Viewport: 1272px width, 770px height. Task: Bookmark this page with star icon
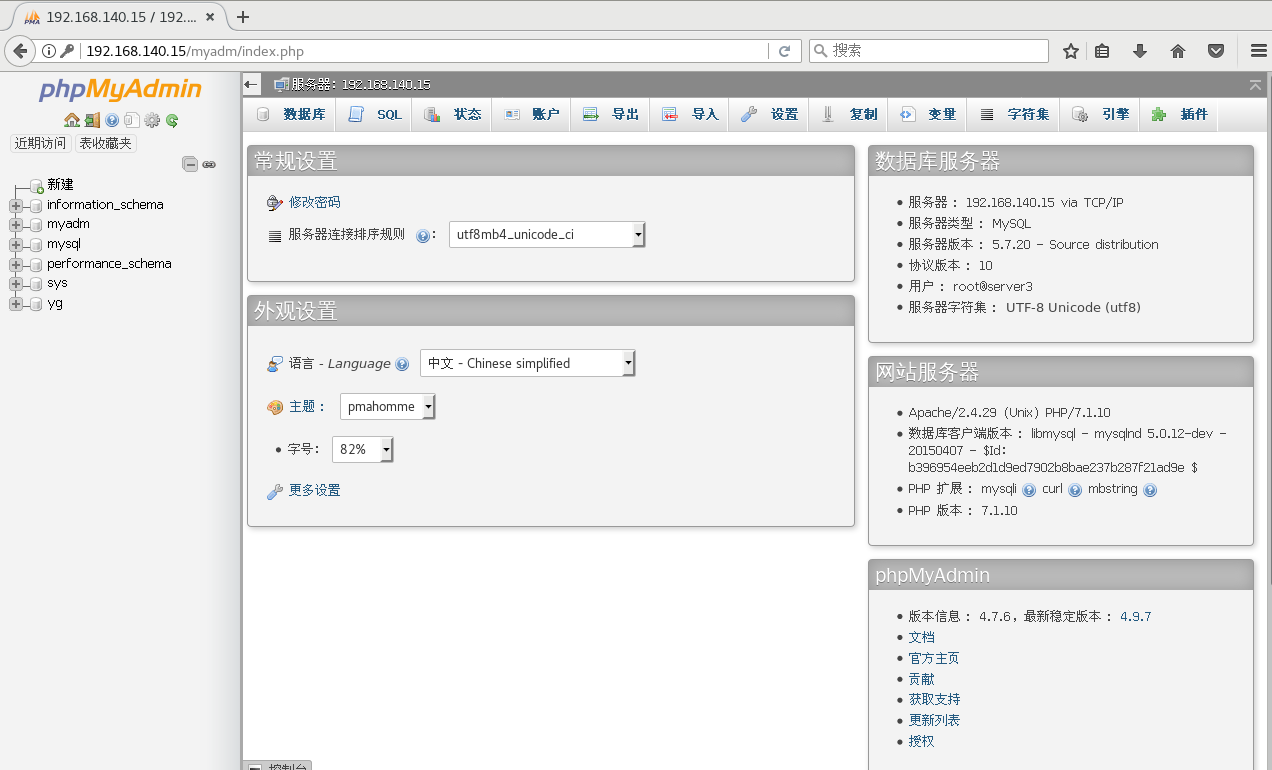[x=1071, y=51]
